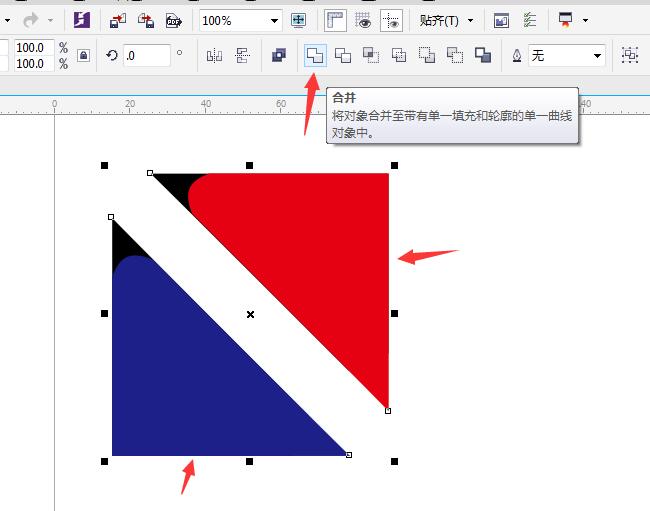Viewport: 650px width, 511px height.
Task: Click the black corner of the blue triangle
Action: (122, 245)
